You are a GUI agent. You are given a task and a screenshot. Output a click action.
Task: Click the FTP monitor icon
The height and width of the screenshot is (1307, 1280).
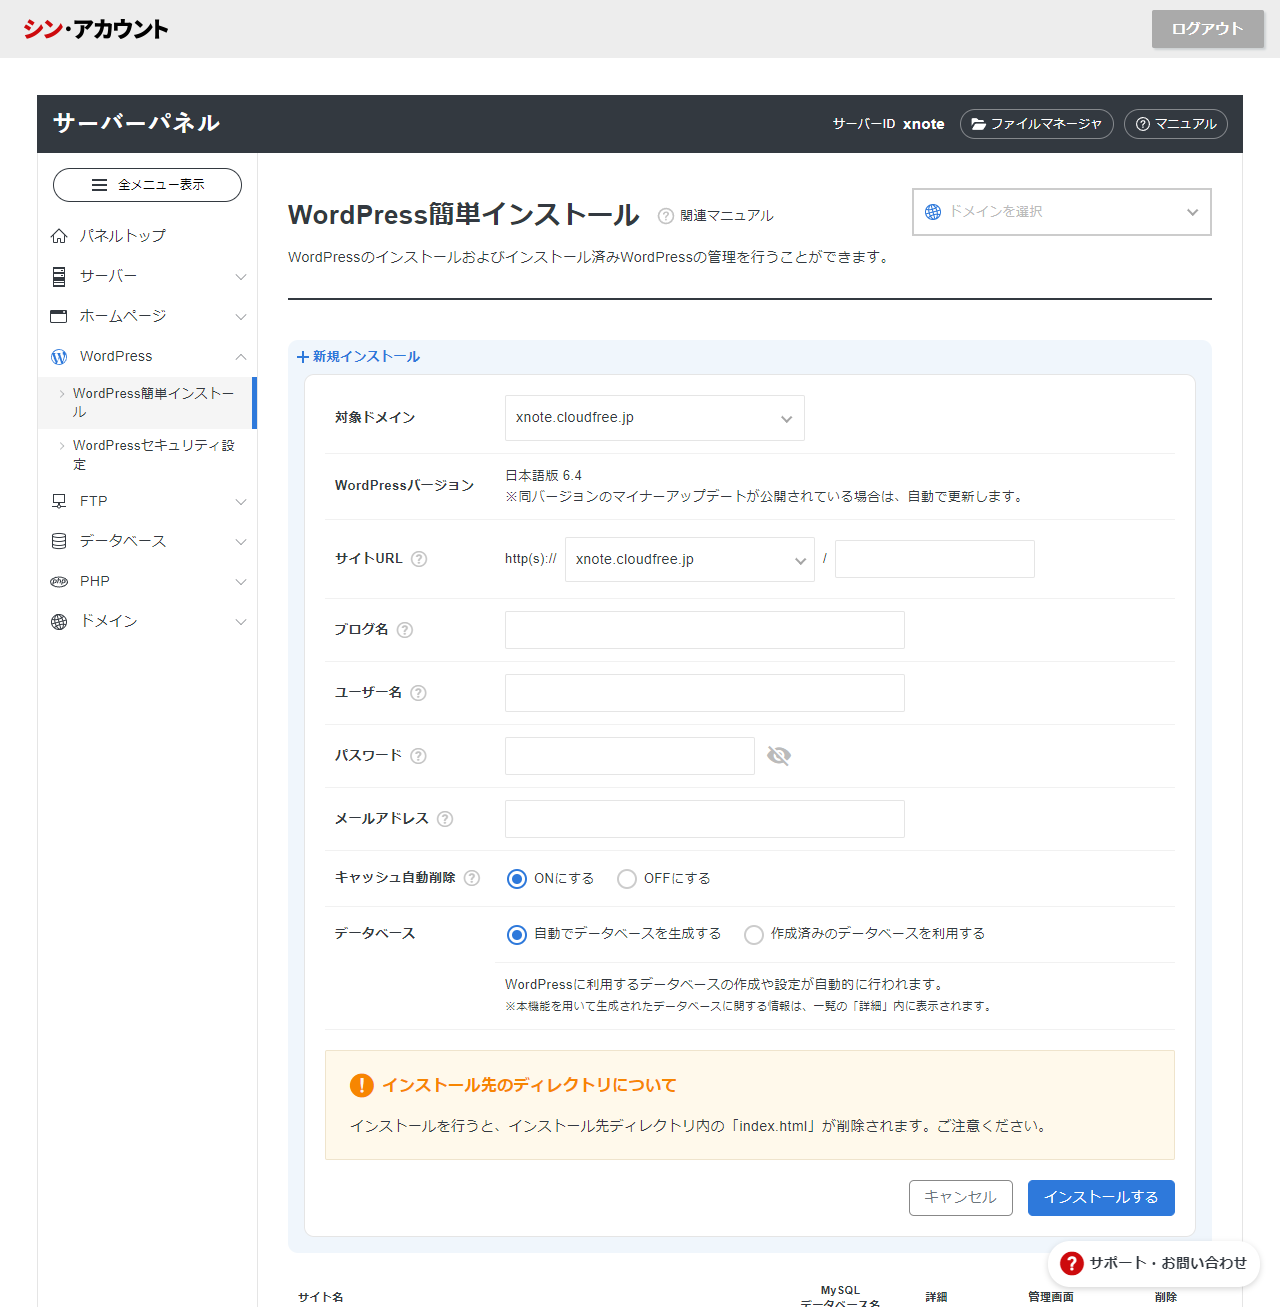click(x=59, y=501)
